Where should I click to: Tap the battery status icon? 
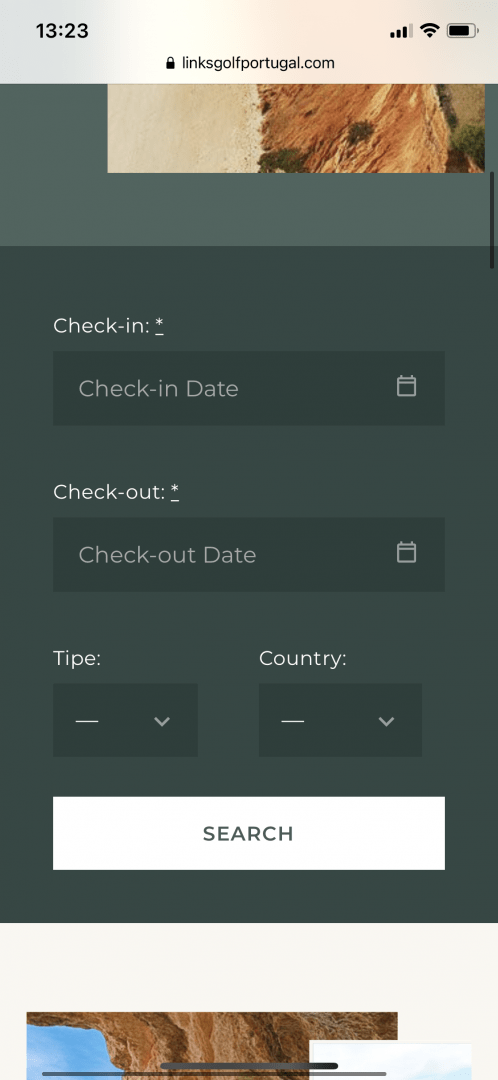(462, 30)
